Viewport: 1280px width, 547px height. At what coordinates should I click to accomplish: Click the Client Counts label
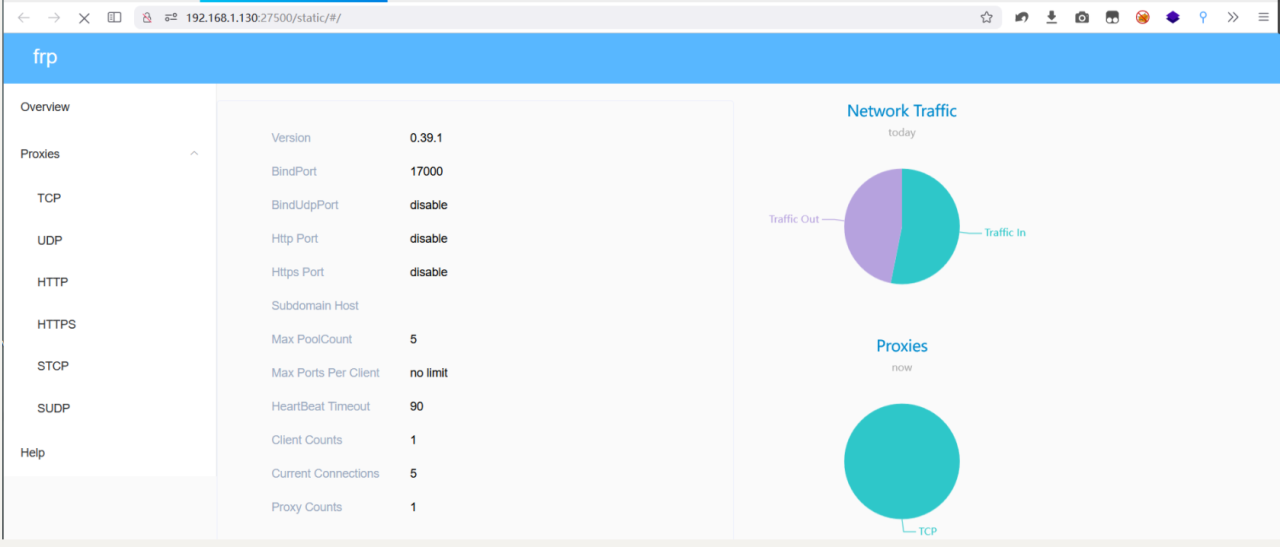pos(307,440)
